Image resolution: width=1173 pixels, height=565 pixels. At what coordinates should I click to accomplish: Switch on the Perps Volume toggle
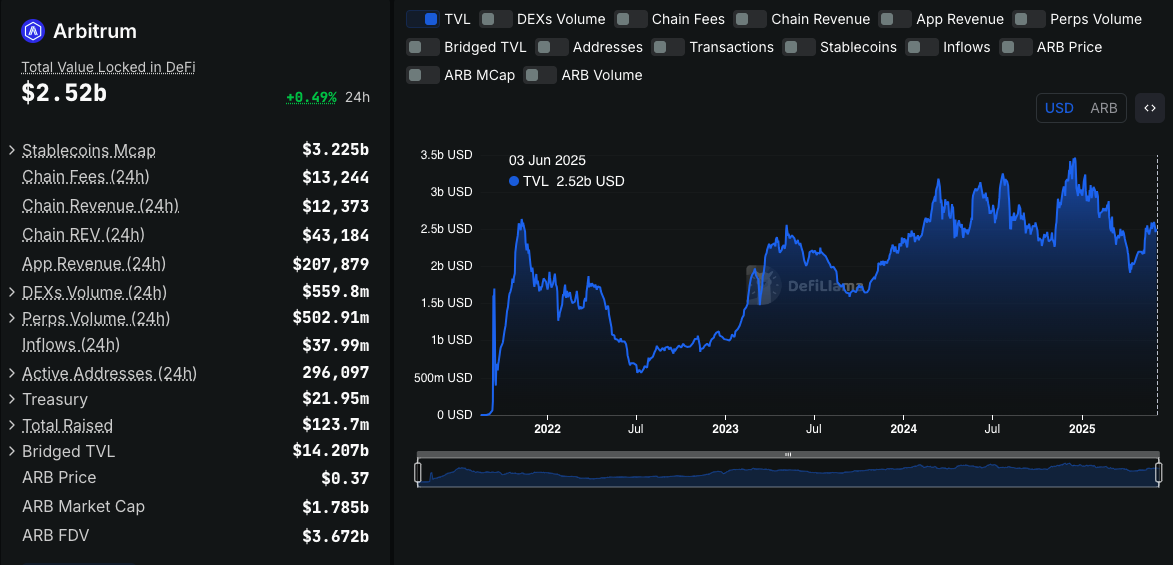click(x=1029, y=19)
